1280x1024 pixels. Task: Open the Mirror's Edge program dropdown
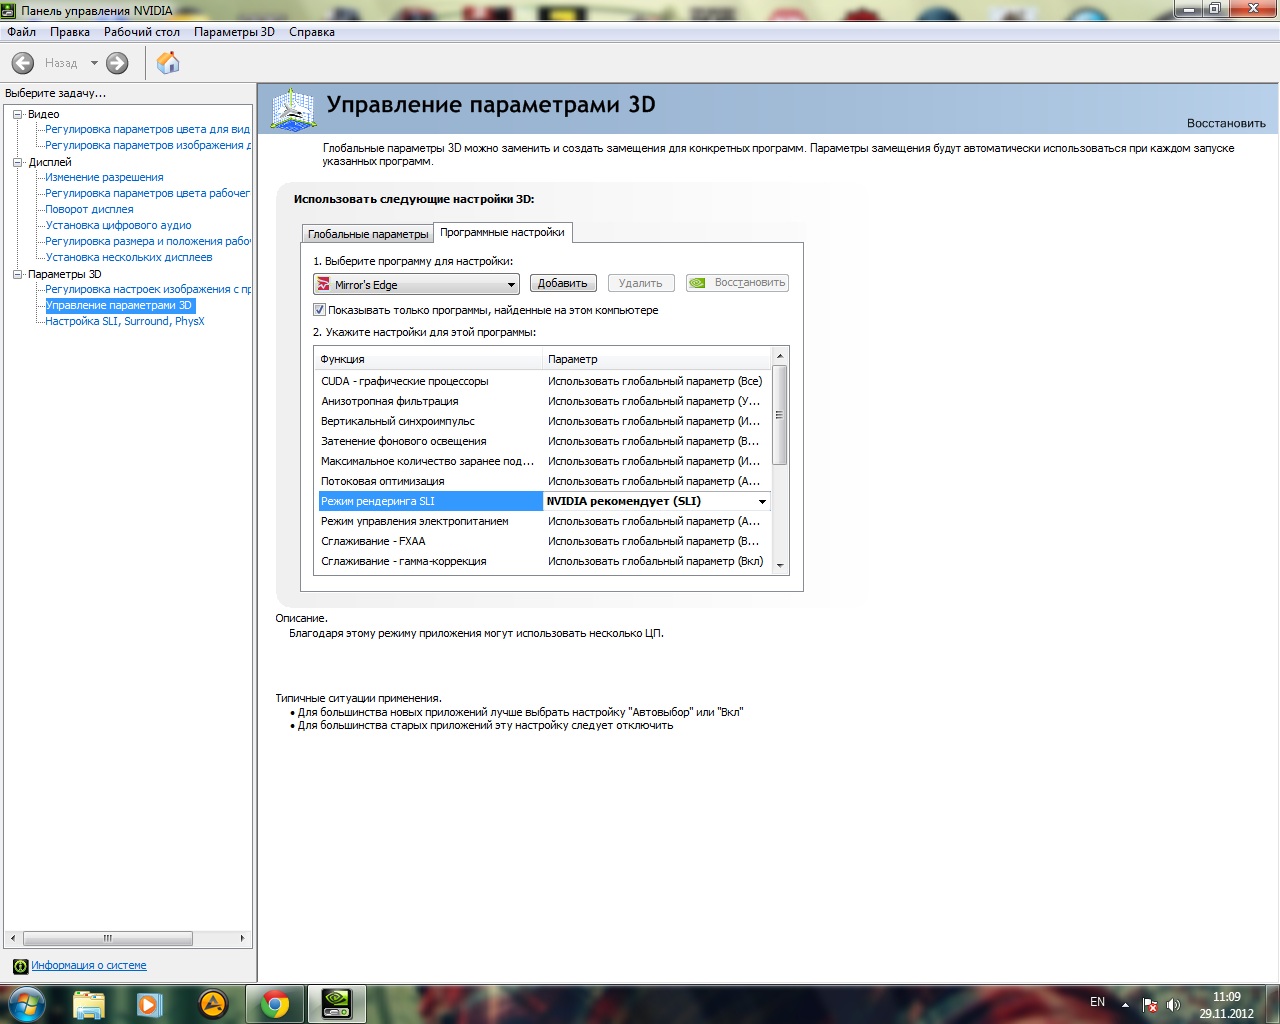[x=416, y=284]
